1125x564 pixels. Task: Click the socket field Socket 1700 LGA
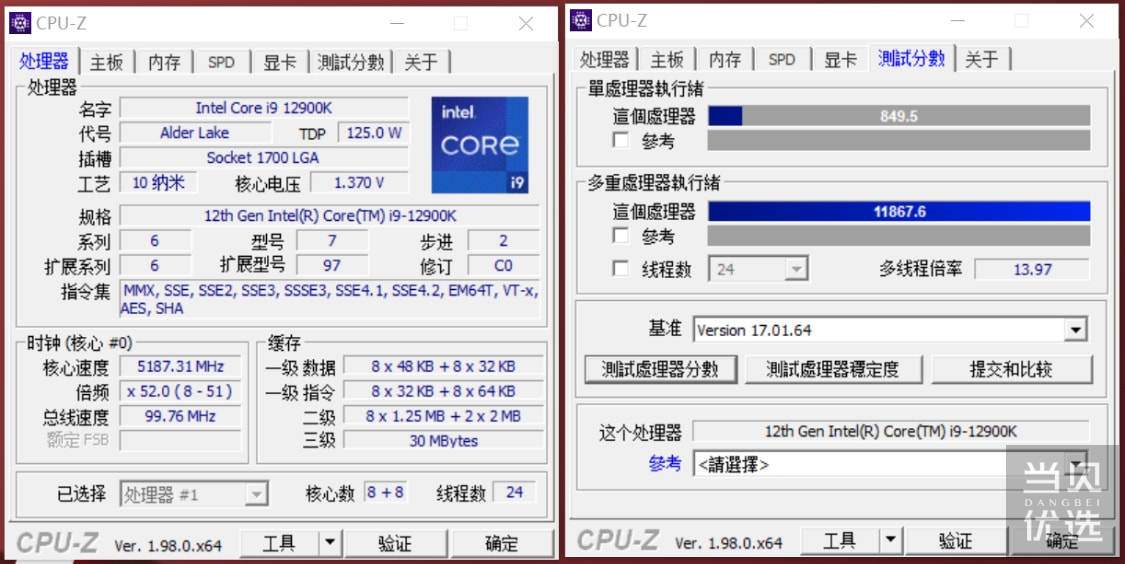click(x=264, y=157)
